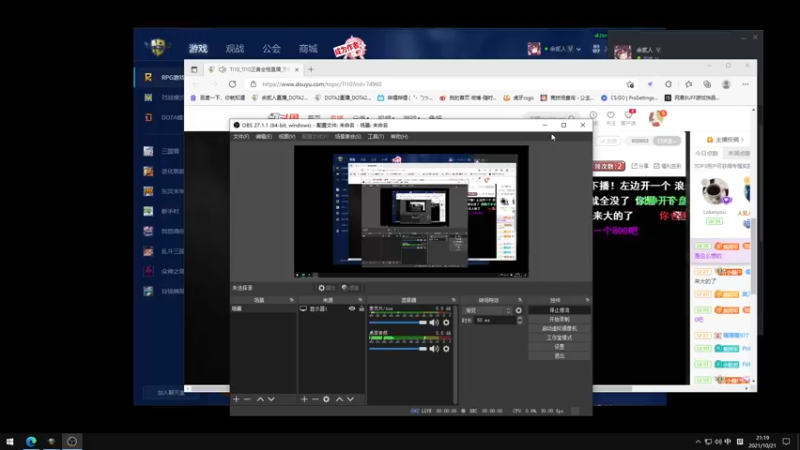Screen dimensions: 800x450
Task: Open new tab in Edge browser
Action: (x=311, y=69)
